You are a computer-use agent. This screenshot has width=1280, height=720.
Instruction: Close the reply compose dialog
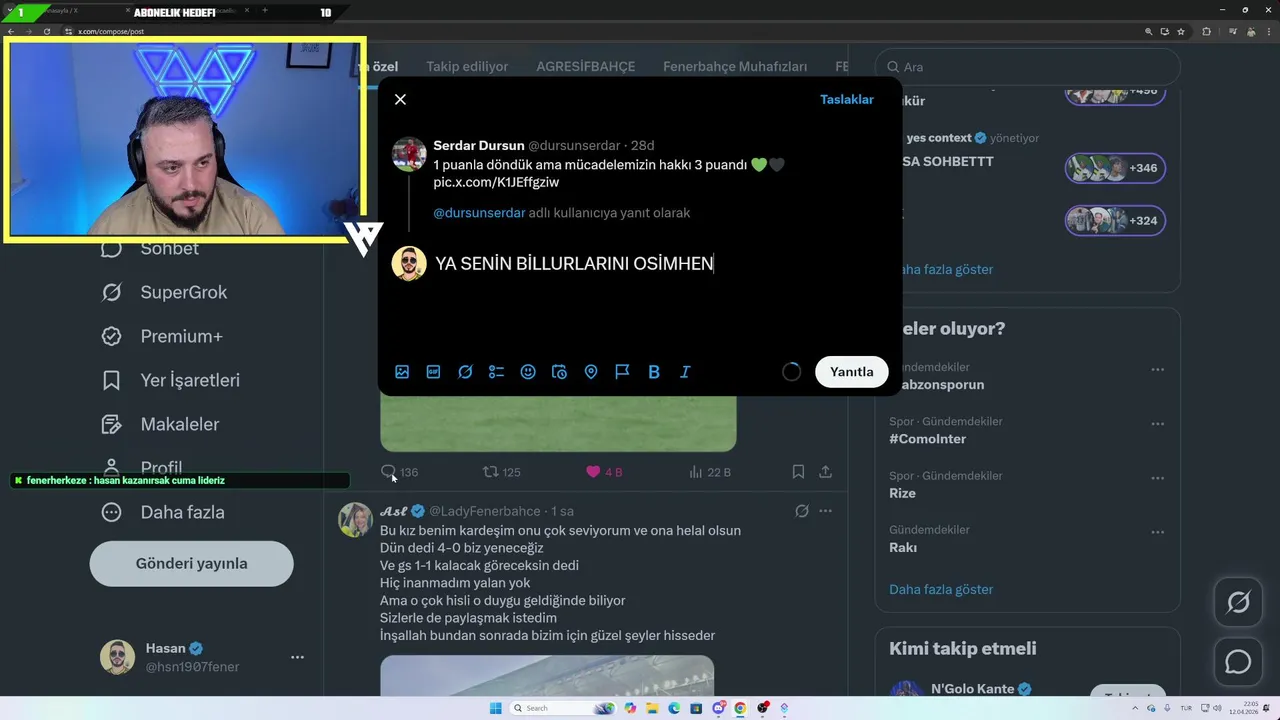[x=400, y=99]
